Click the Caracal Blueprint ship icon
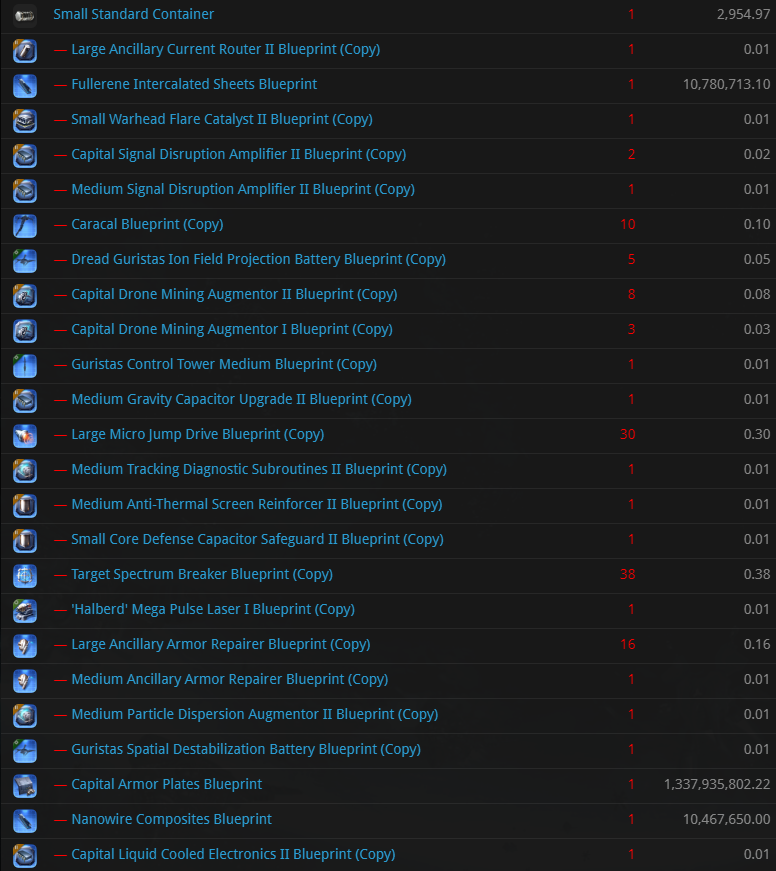The width and height of the screenshot is (776, 871). click(24, 226)
